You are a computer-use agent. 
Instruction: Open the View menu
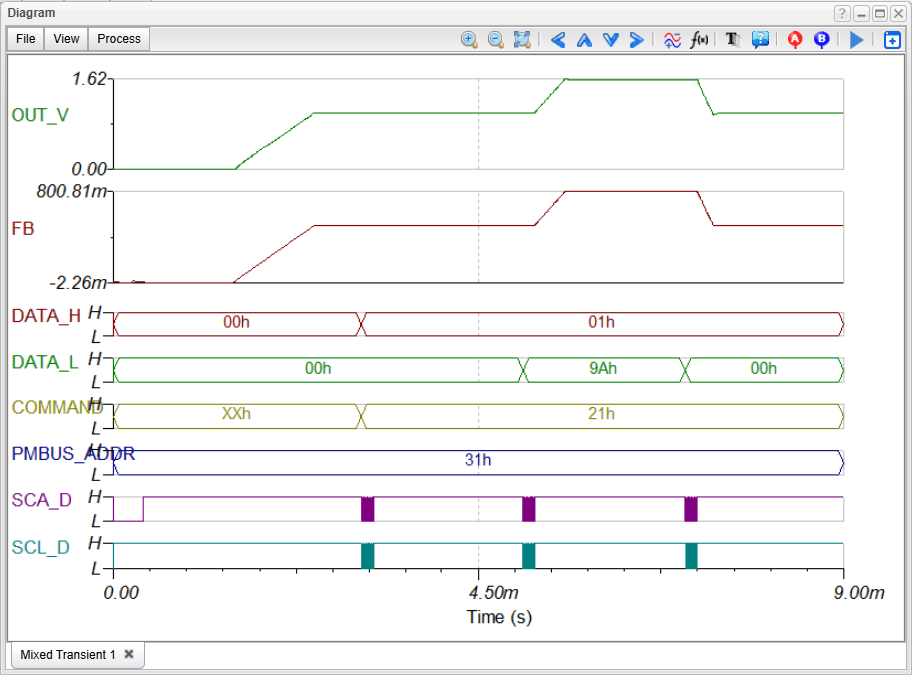pyautogui.click(x=66, y=39)
